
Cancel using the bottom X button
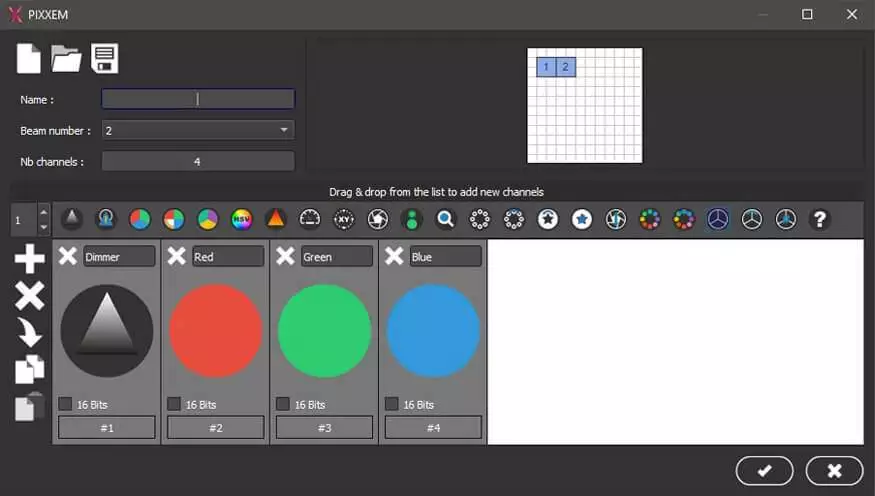click(834, 470)
